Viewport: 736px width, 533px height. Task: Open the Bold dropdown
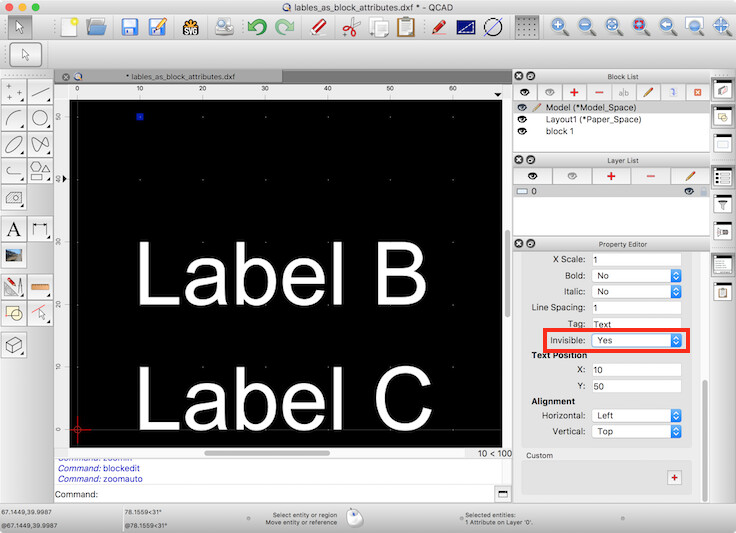[x=636, y=276]
